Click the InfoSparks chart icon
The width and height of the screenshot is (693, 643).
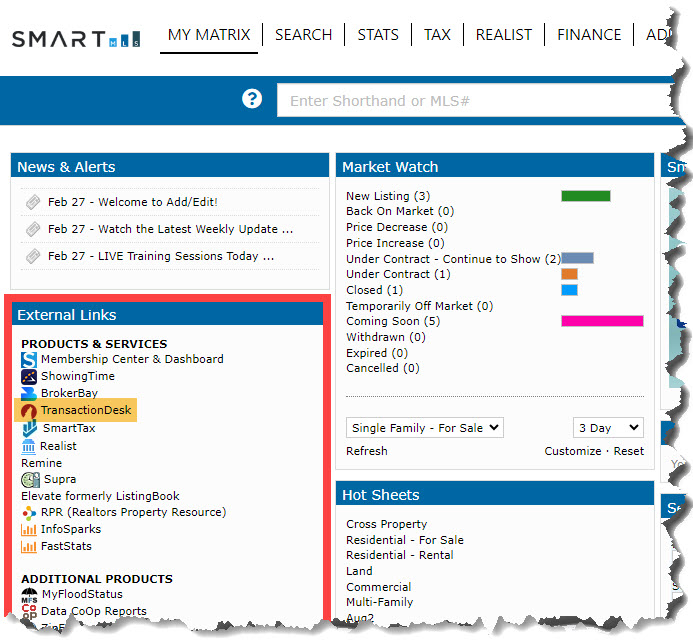pyautogui.click(x=29, y=530)
